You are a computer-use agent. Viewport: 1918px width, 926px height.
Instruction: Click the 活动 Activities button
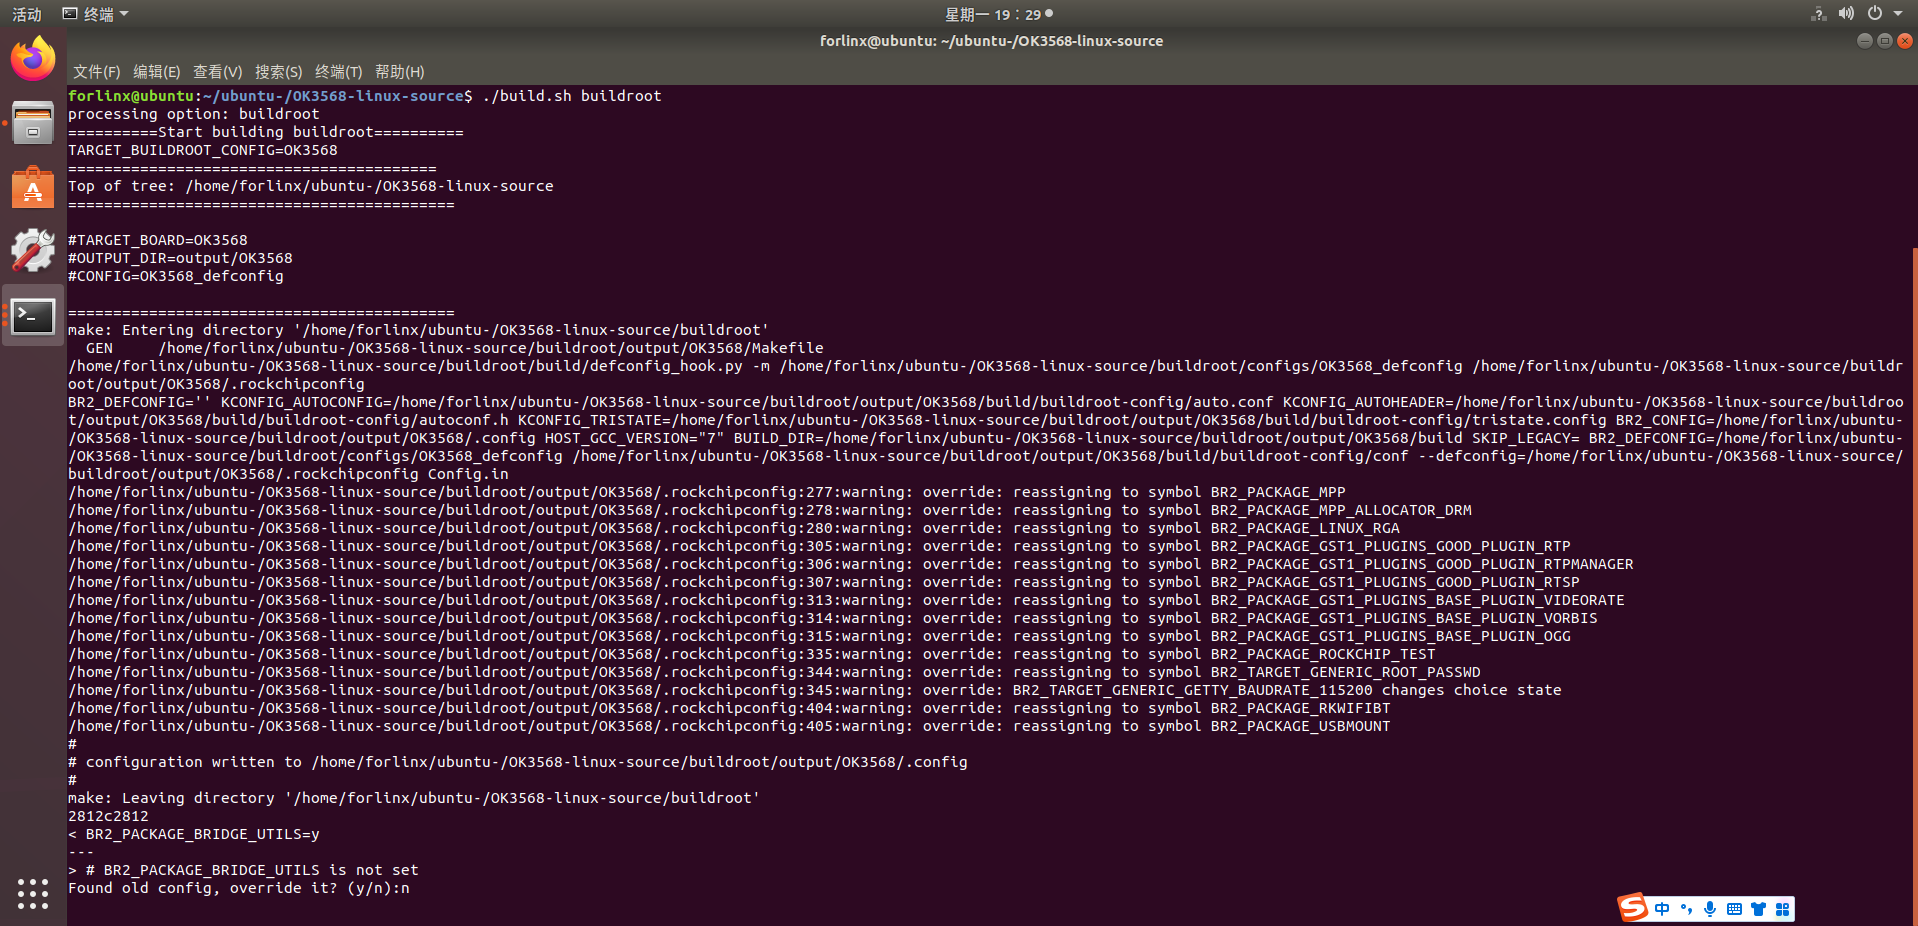pos(27,14)
